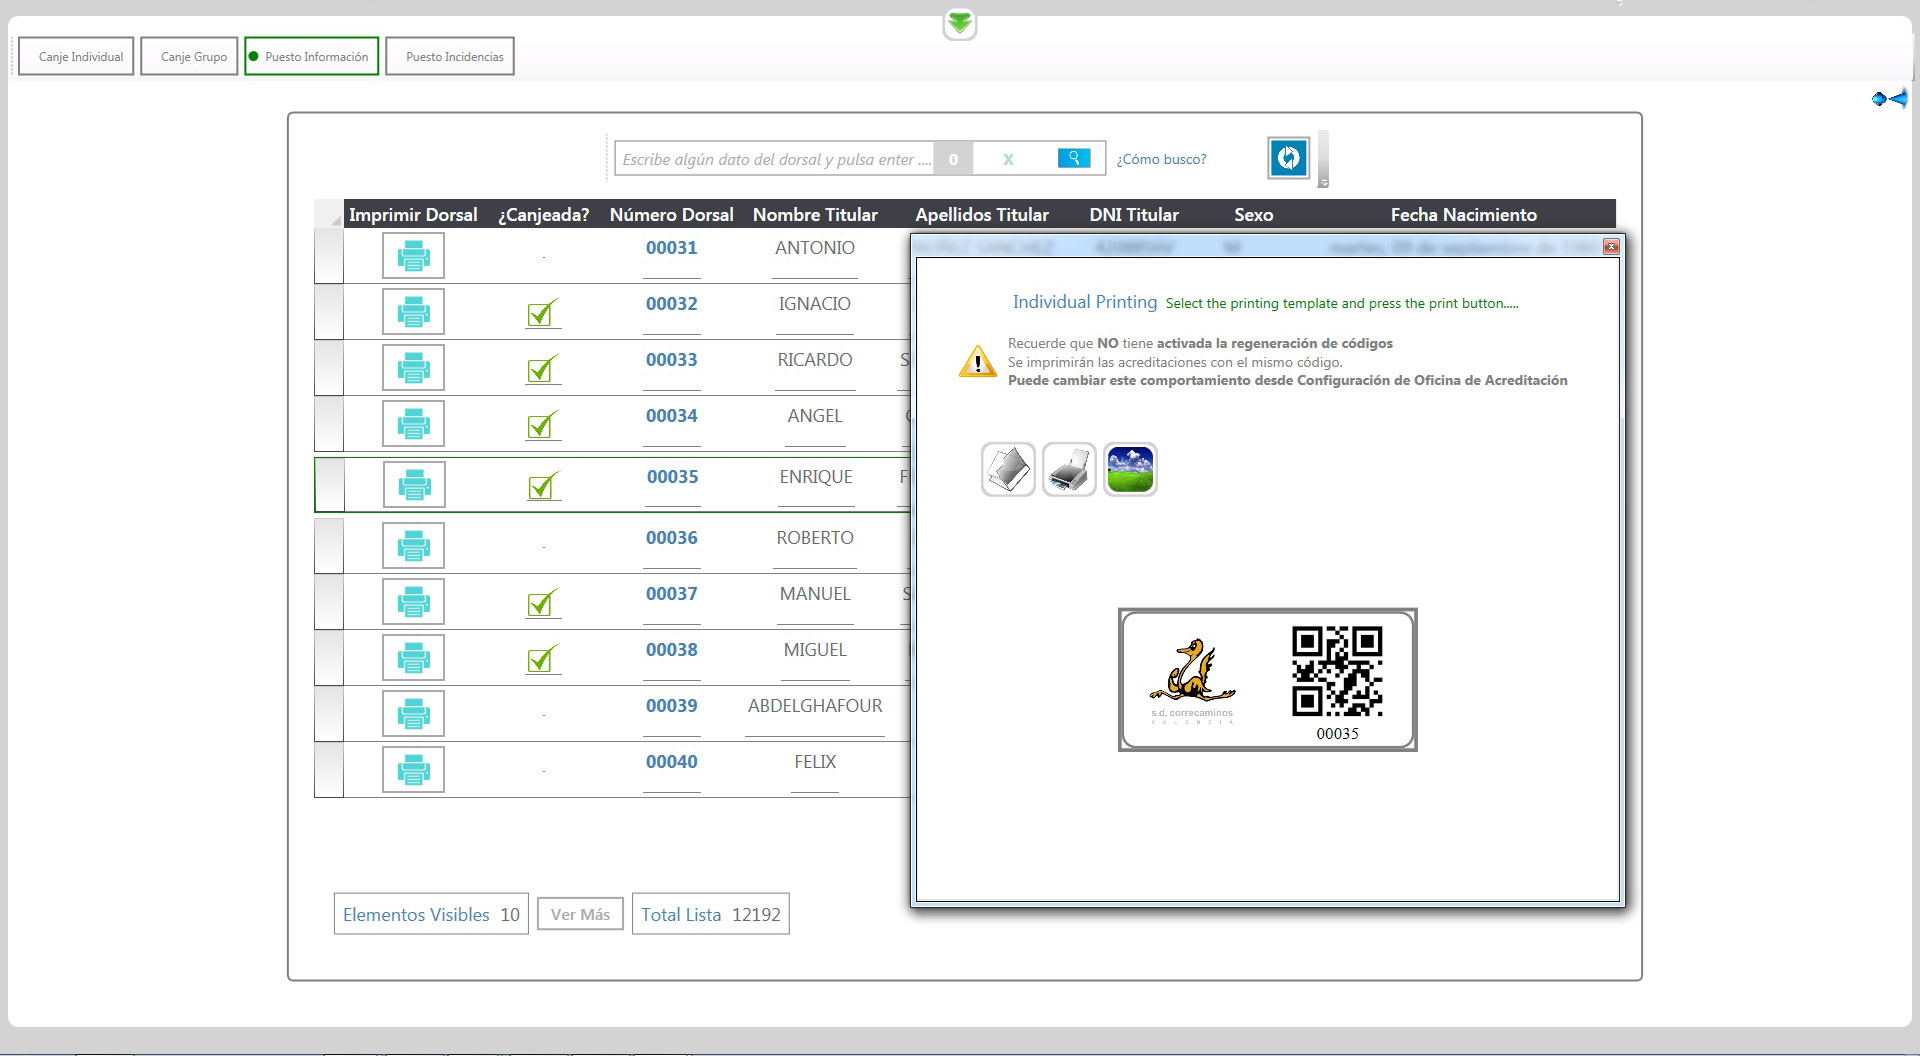Clear the search with the X button
Viewport: 1920px width, 1056px height.
click(1008, 159)
